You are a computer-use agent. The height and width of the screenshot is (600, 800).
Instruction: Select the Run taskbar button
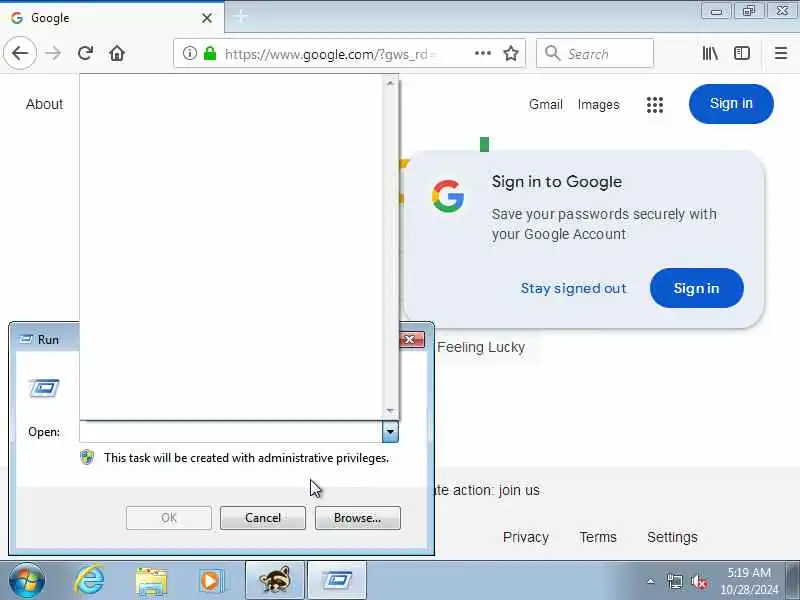(x=337, y=581)
